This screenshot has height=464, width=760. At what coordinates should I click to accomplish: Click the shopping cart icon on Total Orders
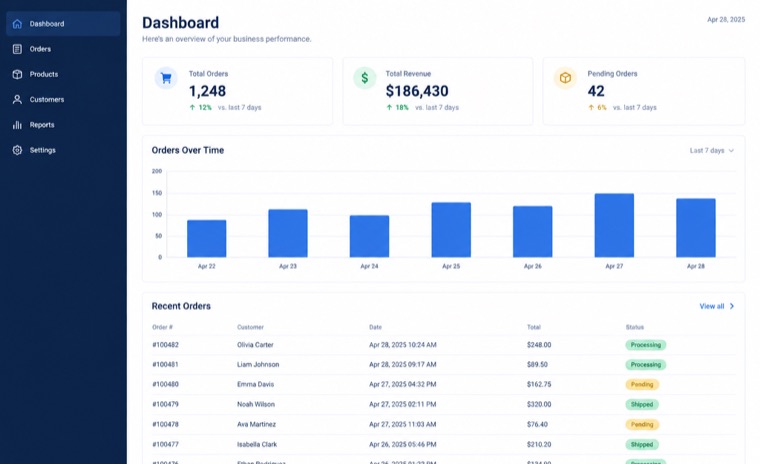(x=166, y=78)
